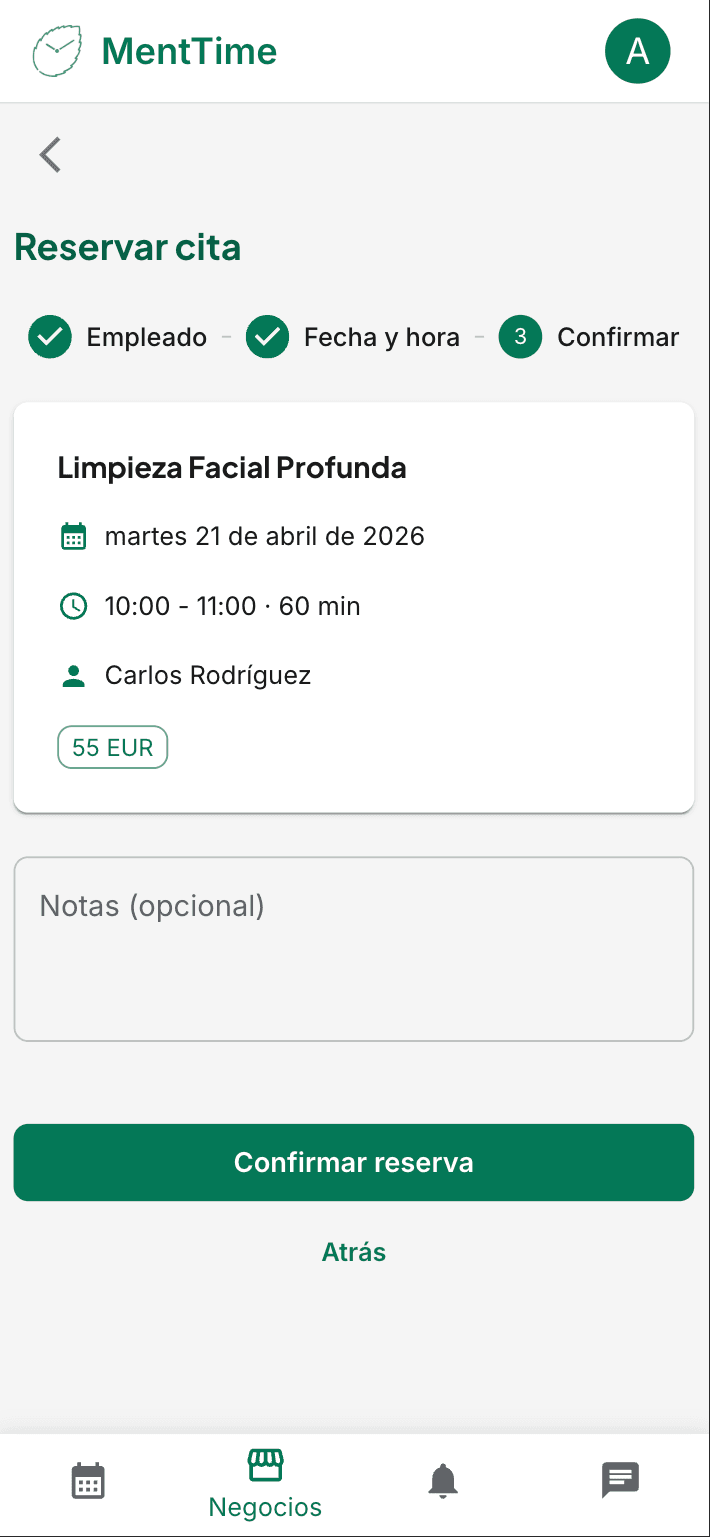Open messages via the chat icon
Image resolution: width=710 pixels, height=1537 pixels.
coord(619,1480)
